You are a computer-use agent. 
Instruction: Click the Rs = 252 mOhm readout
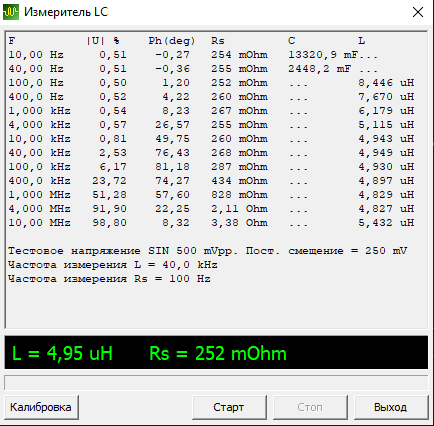coord(218,353)
